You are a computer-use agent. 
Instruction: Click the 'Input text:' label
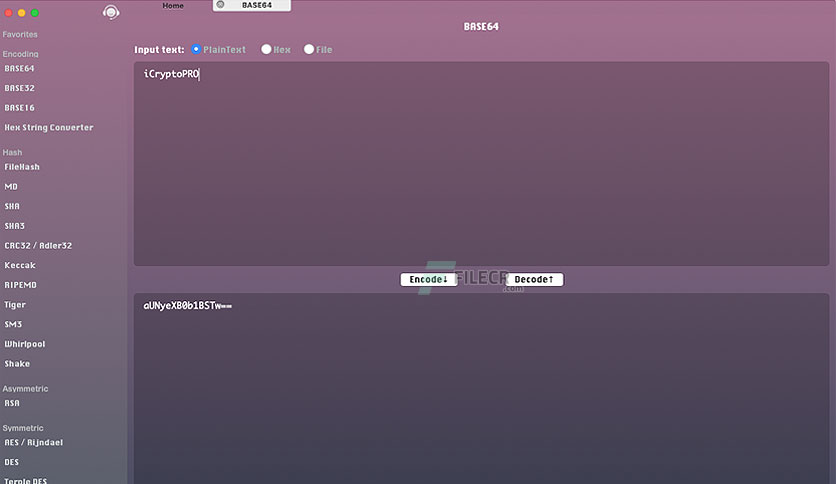159,50
